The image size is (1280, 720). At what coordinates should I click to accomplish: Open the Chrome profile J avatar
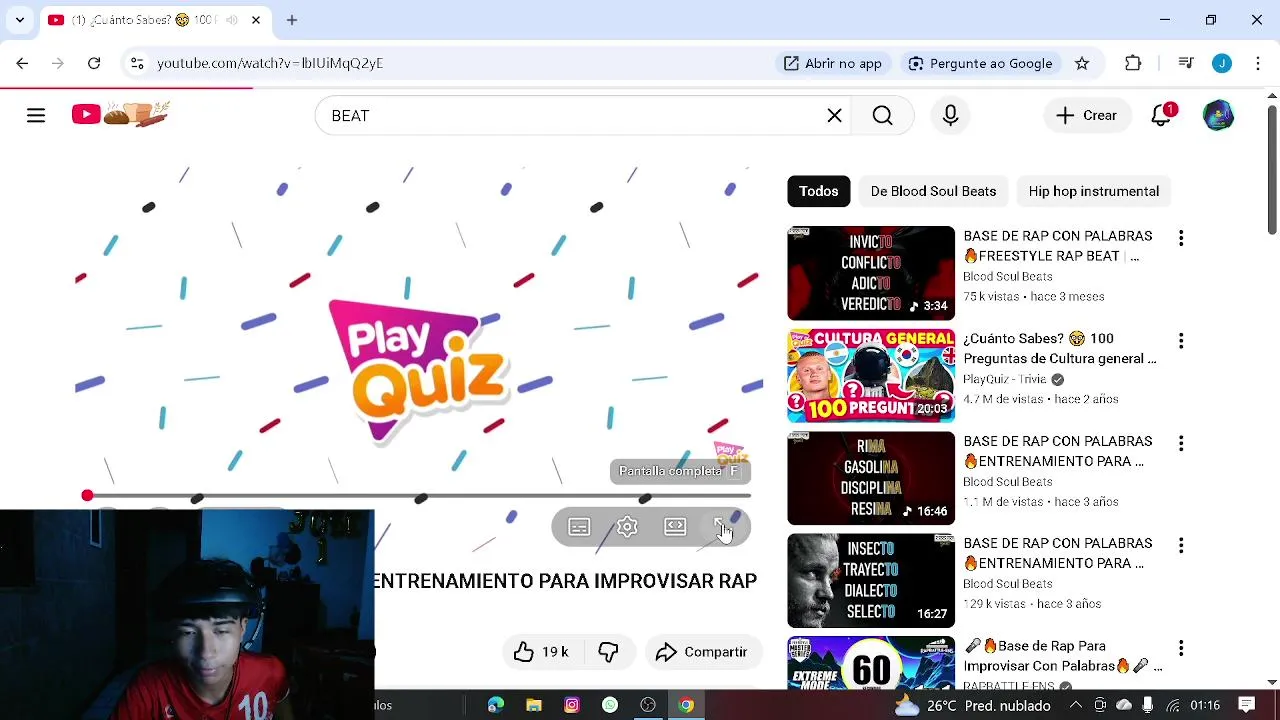[x=1222, y=63]
